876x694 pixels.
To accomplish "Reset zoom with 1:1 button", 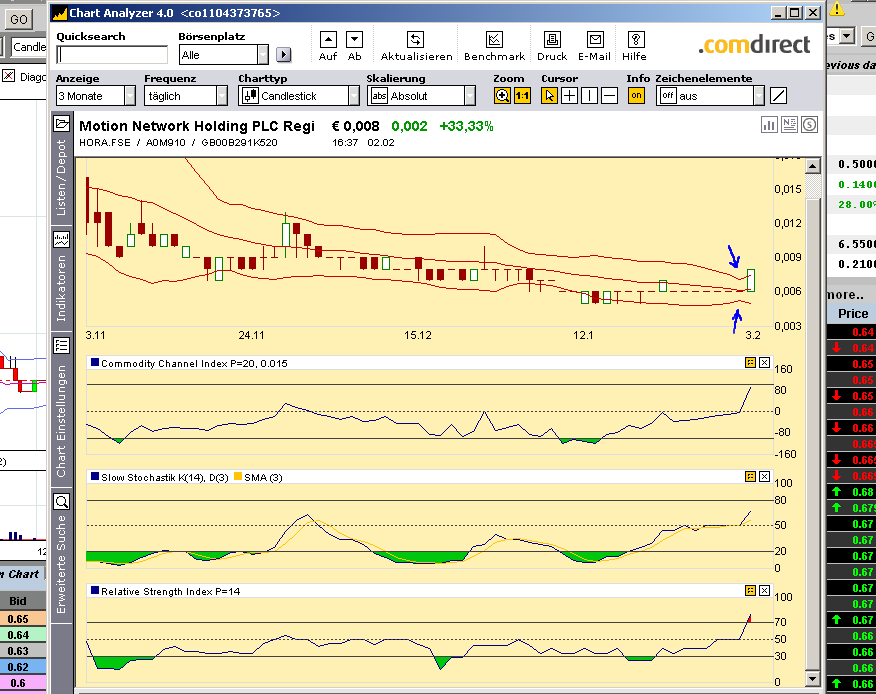I will tap(522, 96).
